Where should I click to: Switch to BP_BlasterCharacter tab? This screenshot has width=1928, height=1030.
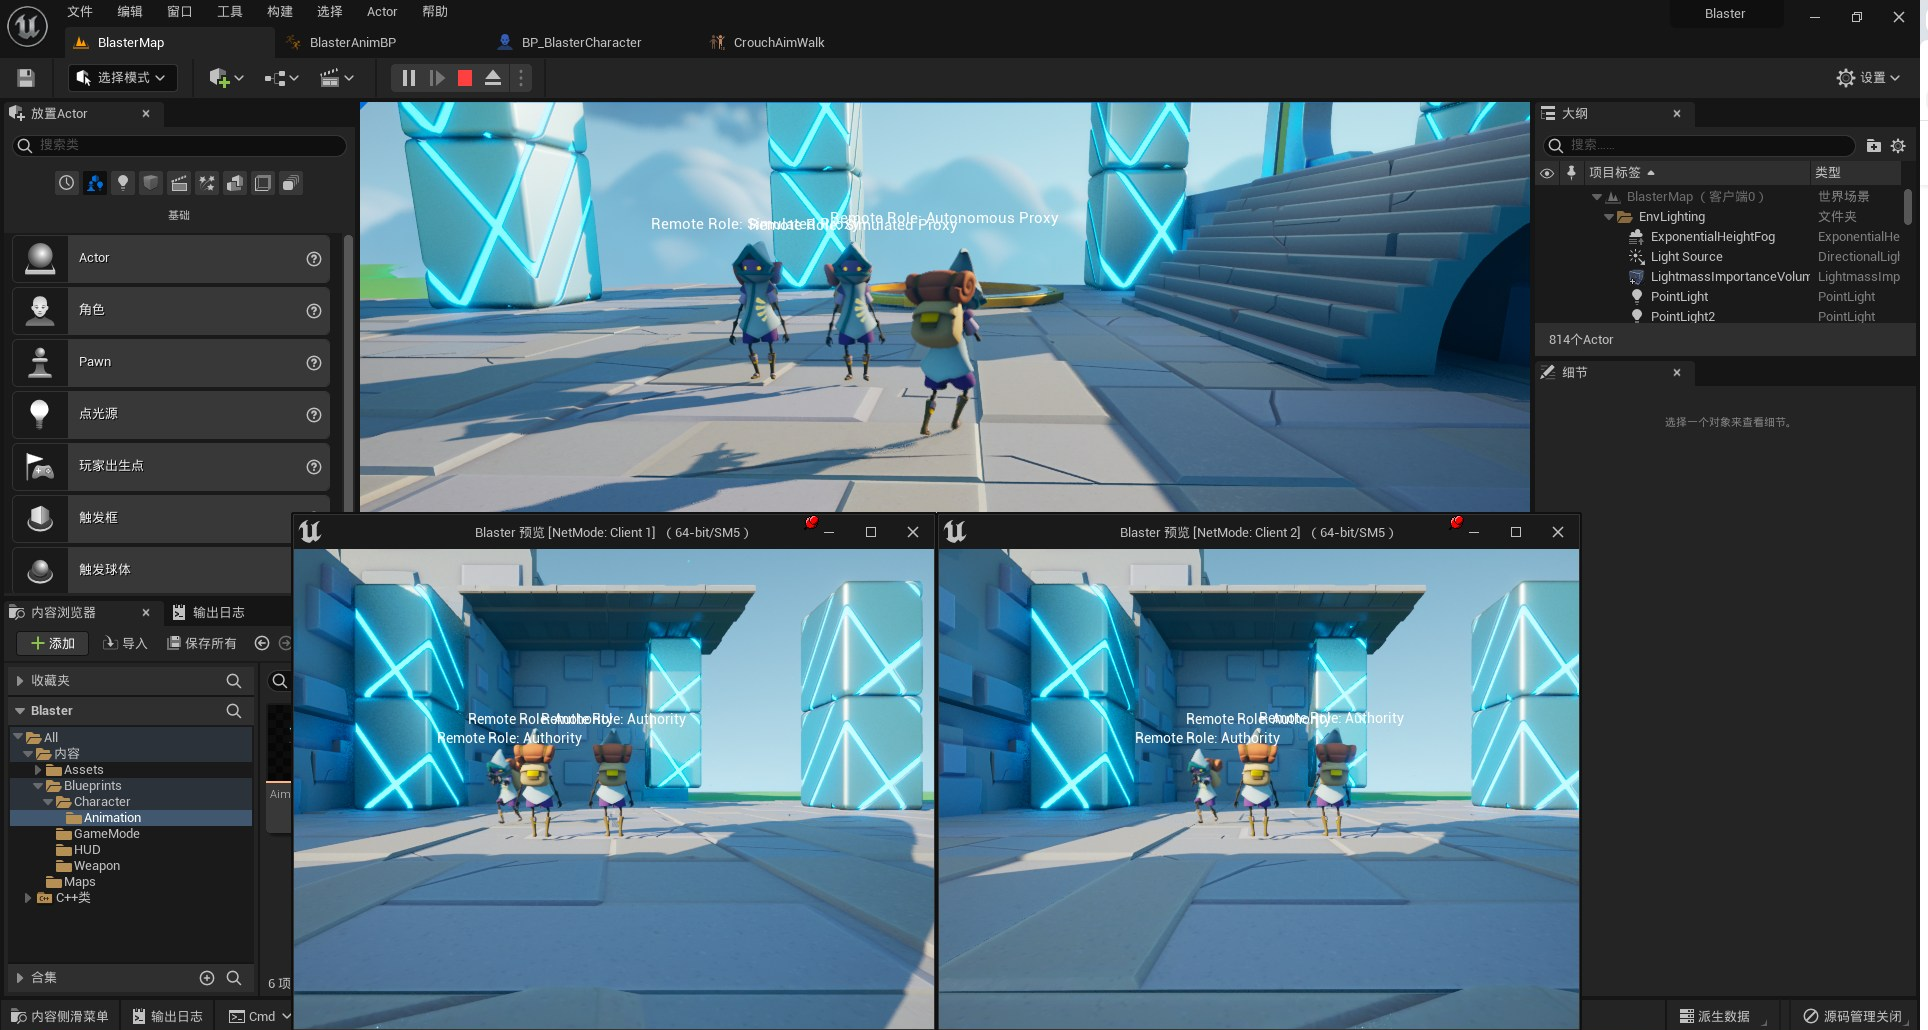pos(581,42)
